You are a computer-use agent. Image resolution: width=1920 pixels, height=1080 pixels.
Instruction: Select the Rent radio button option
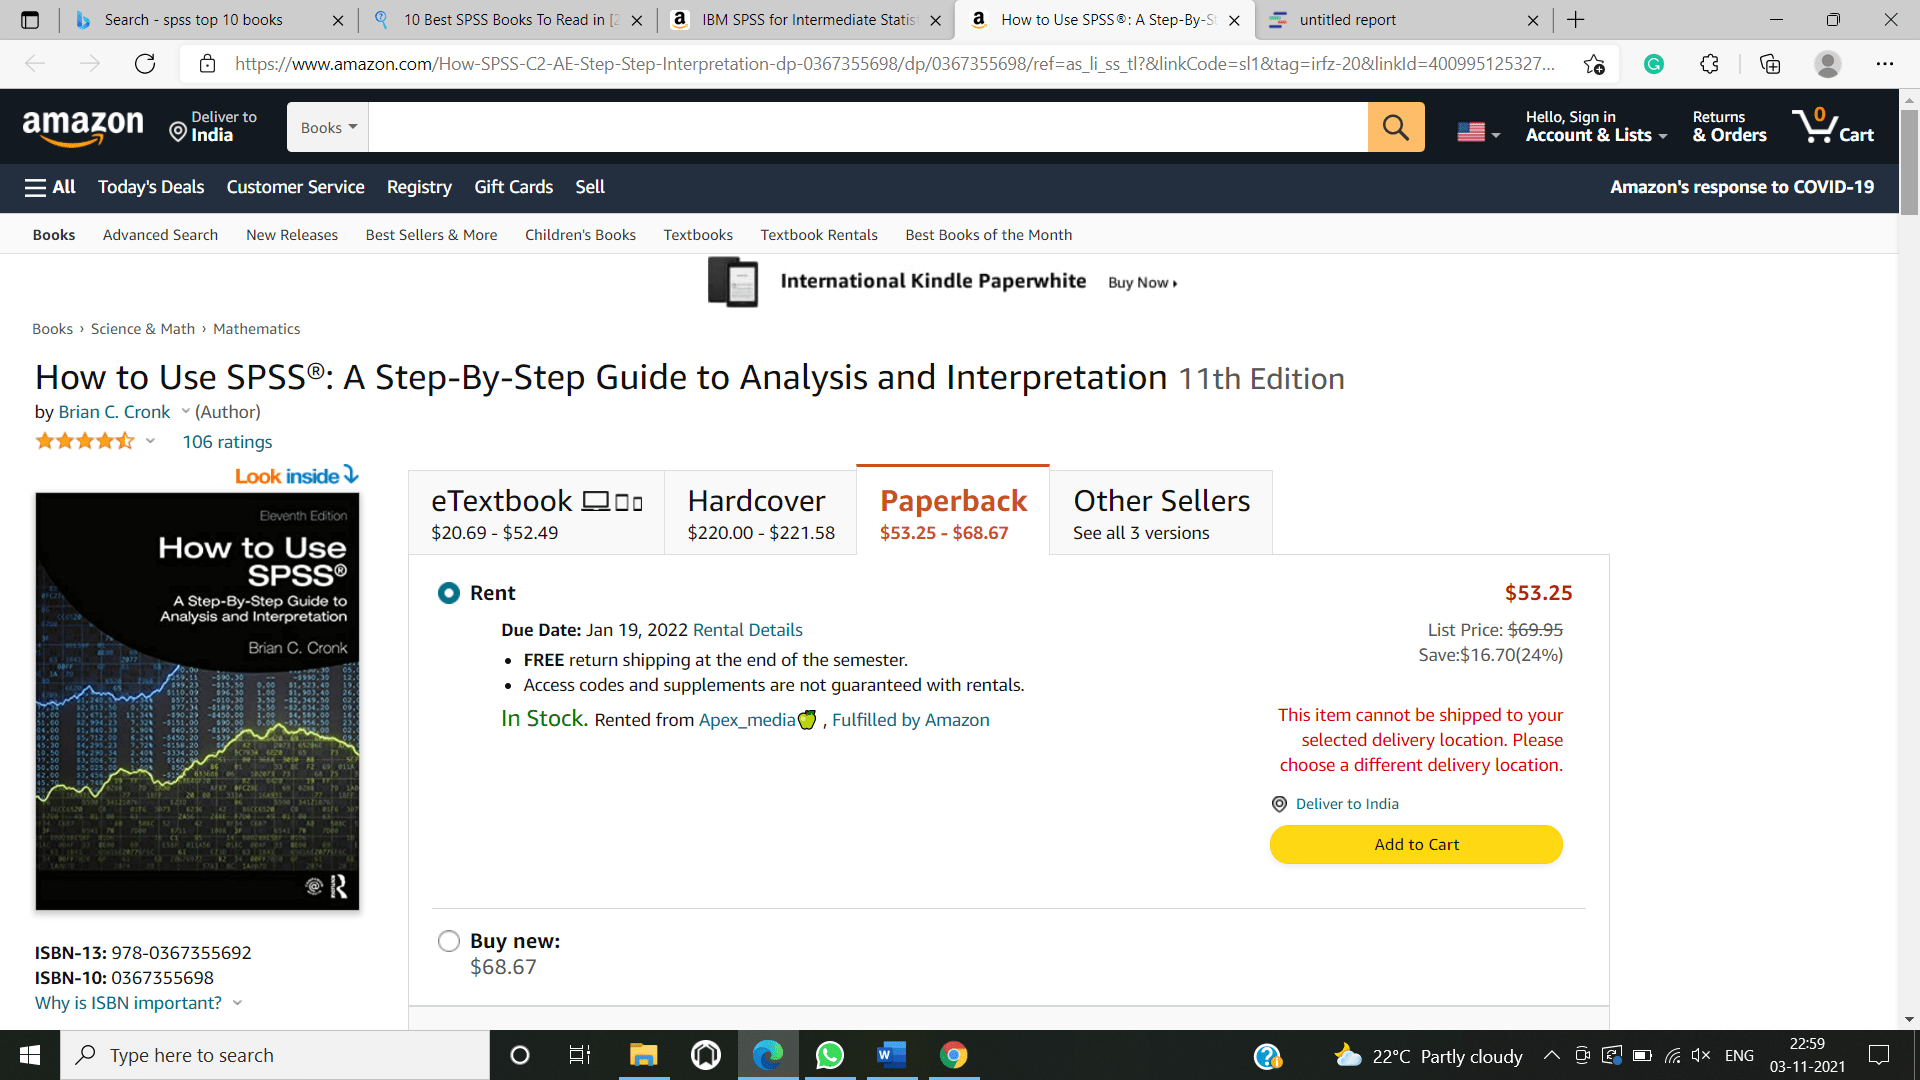[x=448, y=591]
